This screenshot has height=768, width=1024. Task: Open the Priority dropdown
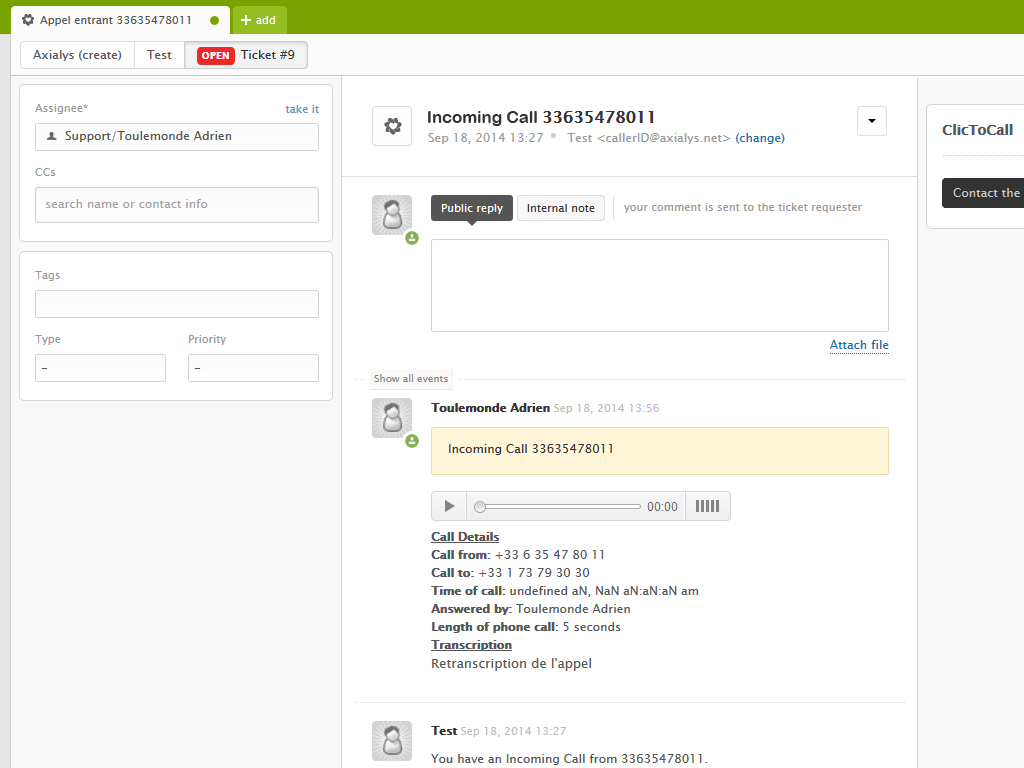pos(253,368)
